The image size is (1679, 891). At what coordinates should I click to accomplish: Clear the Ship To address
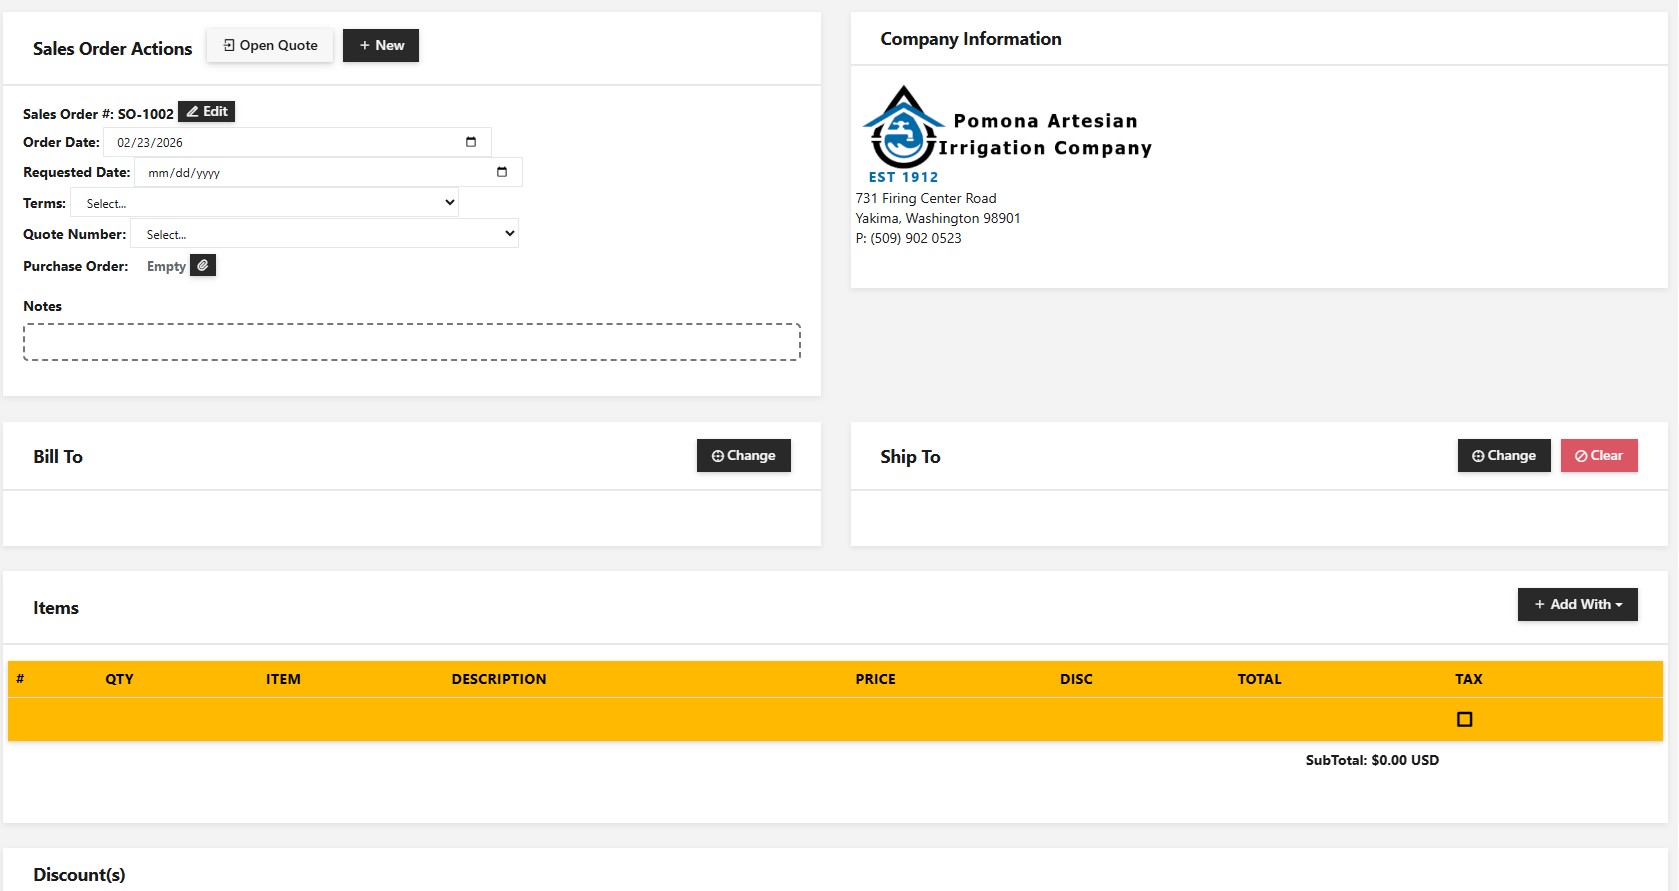1598,456
